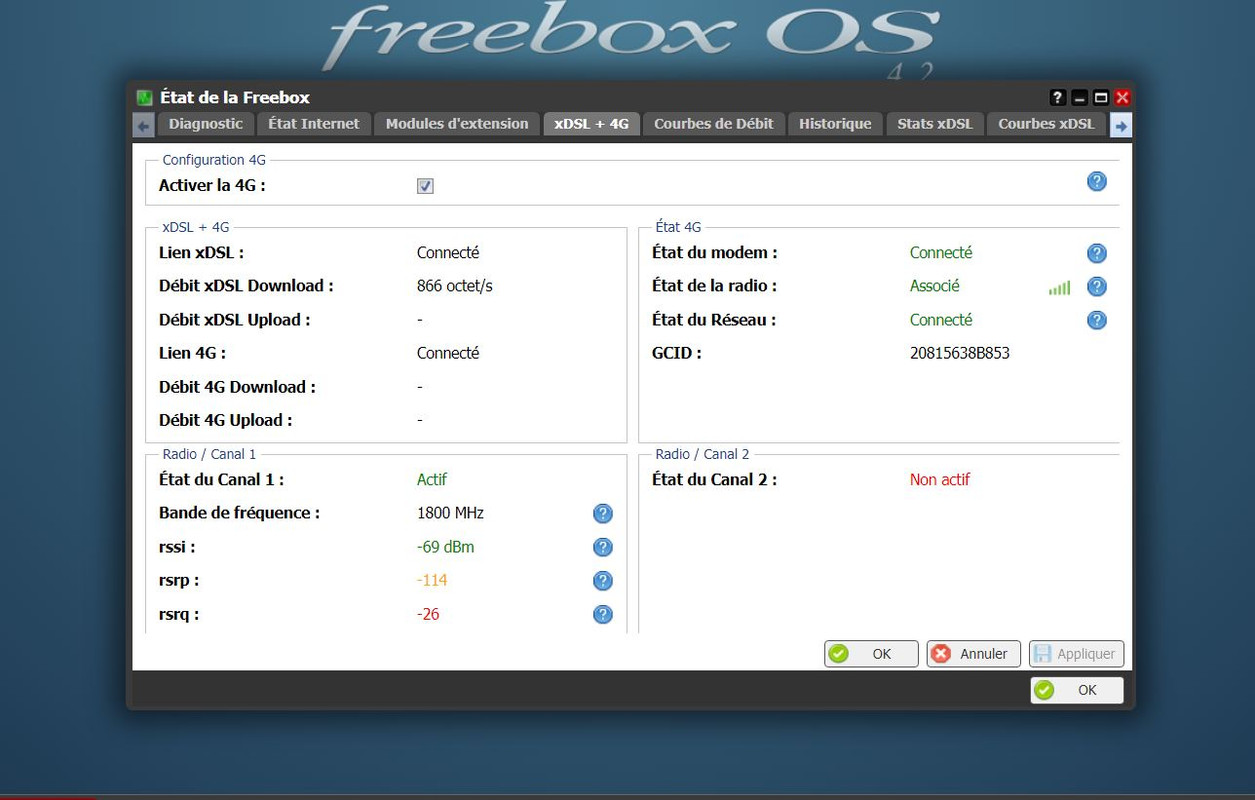This screenshot has height=800, width=1255.
Task: Click the help icon for Activer la 4G
Action: pyautogui.click(x=1097, y=181)
